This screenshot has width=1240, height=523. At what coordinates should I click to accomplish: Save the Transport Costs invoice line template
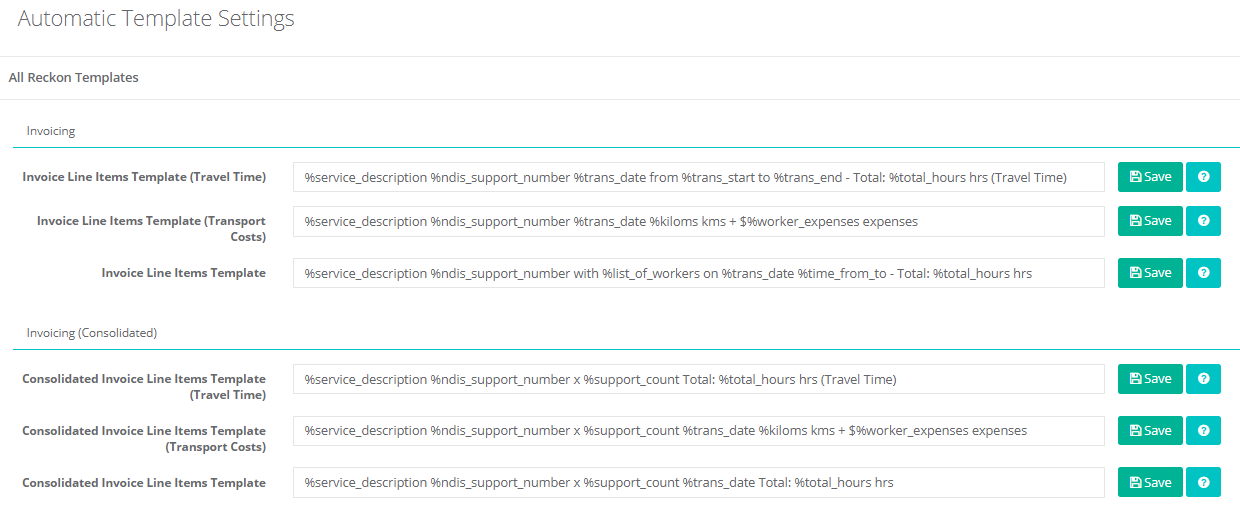coord(1150,221)
